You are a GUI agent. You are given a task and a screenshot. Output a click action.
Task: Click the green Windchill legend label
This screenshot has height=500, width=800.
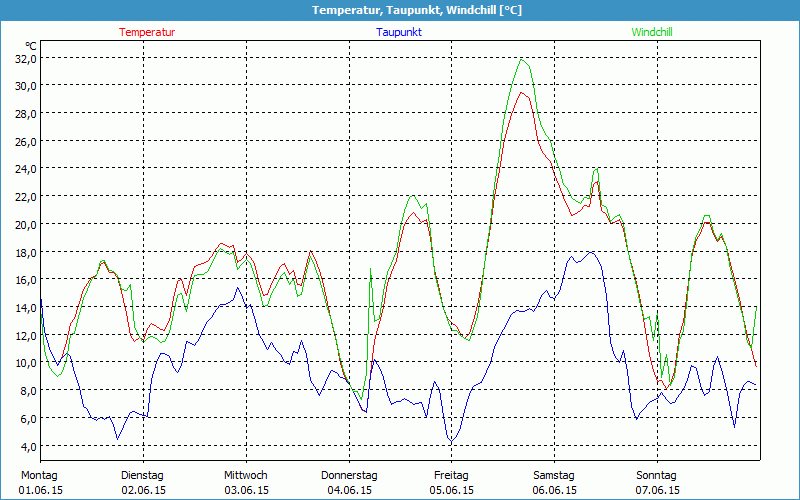tap(652, 32)
